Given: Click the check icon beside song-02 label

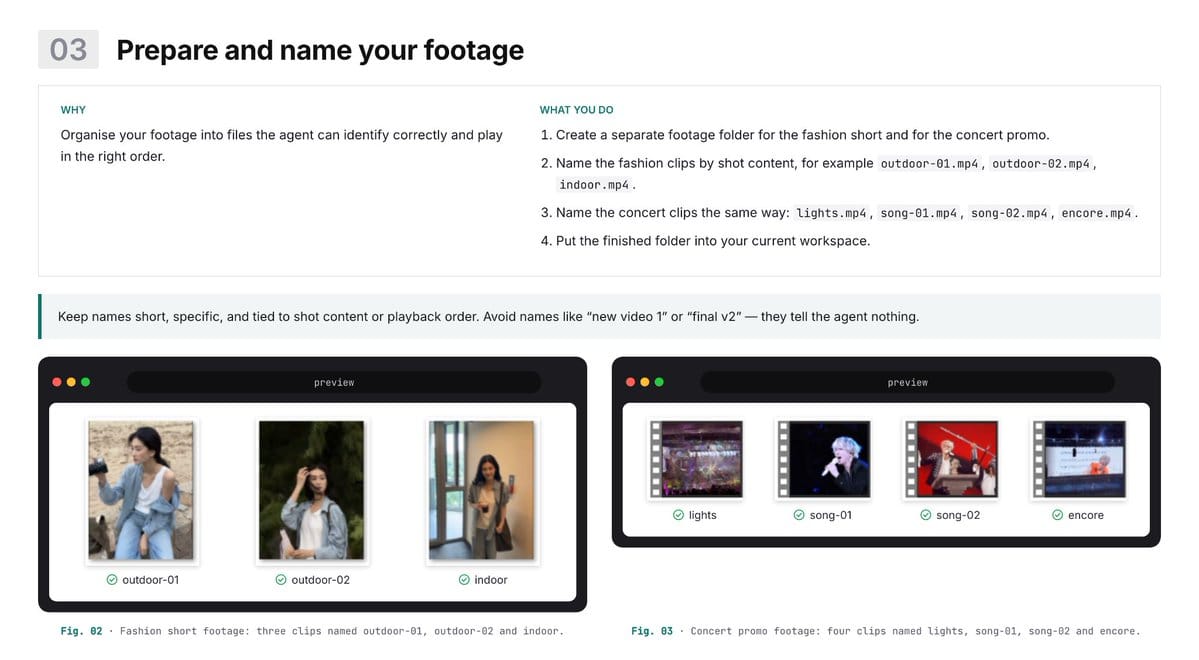Looking at the screenshot, I should click(925, 515).
